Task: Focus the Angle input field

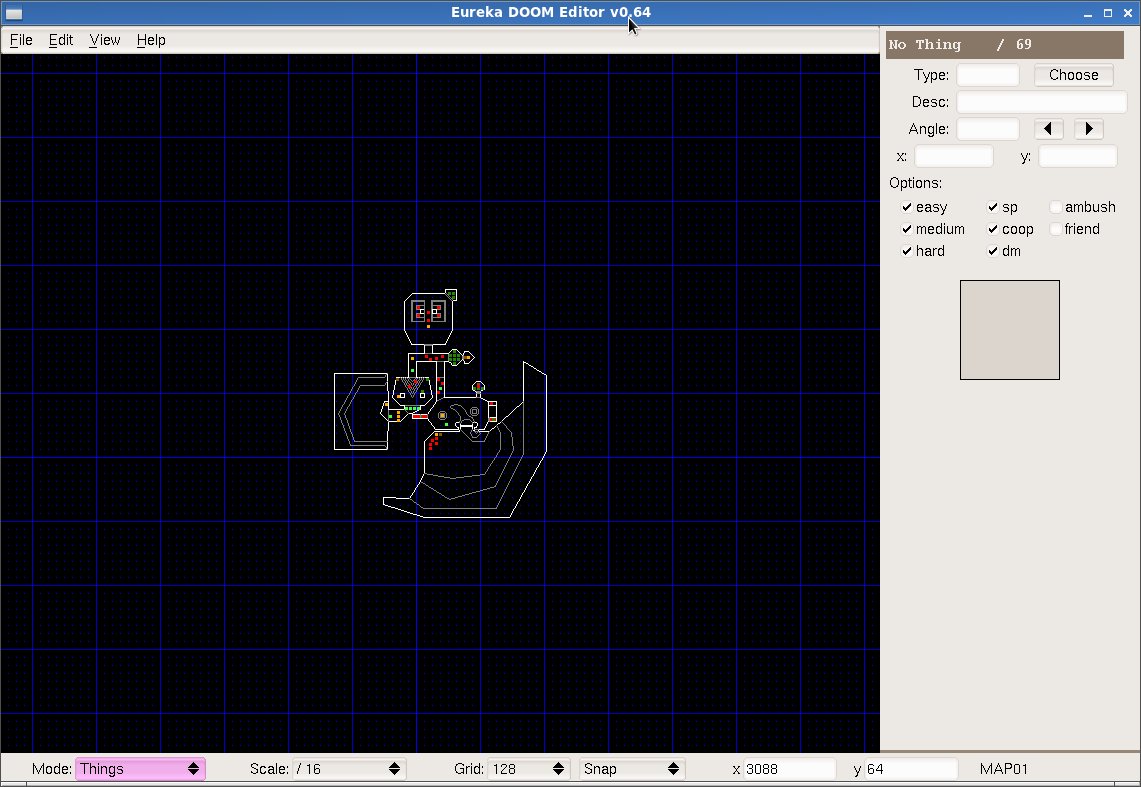Action: [x=987, y=129]
